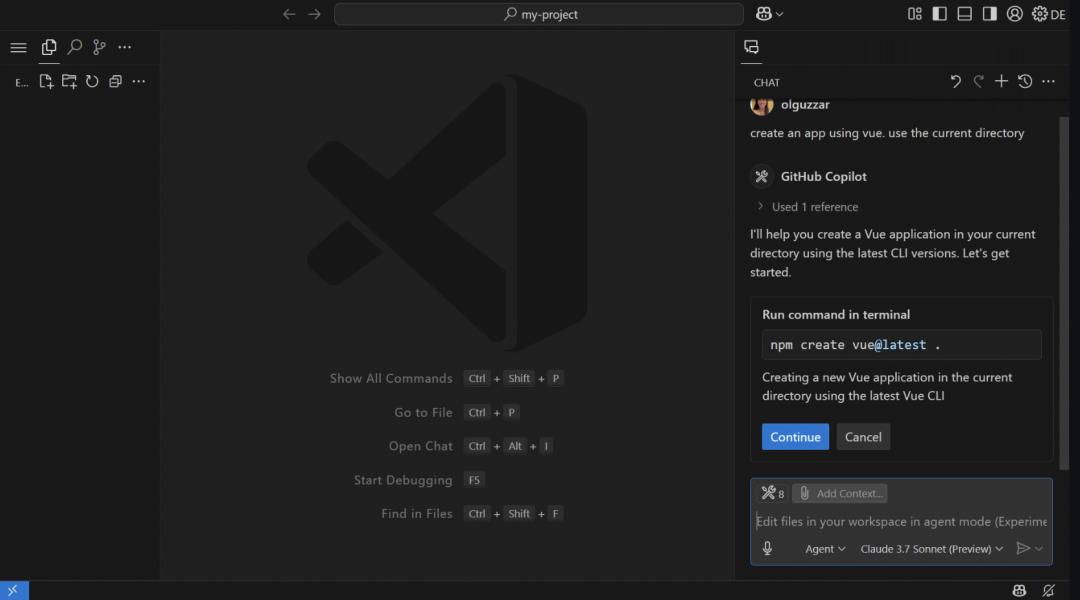The height and width of the screenshot is (600, 1080).
Task: Activate the microphone for voice chat input
Action: pos(767,547)
